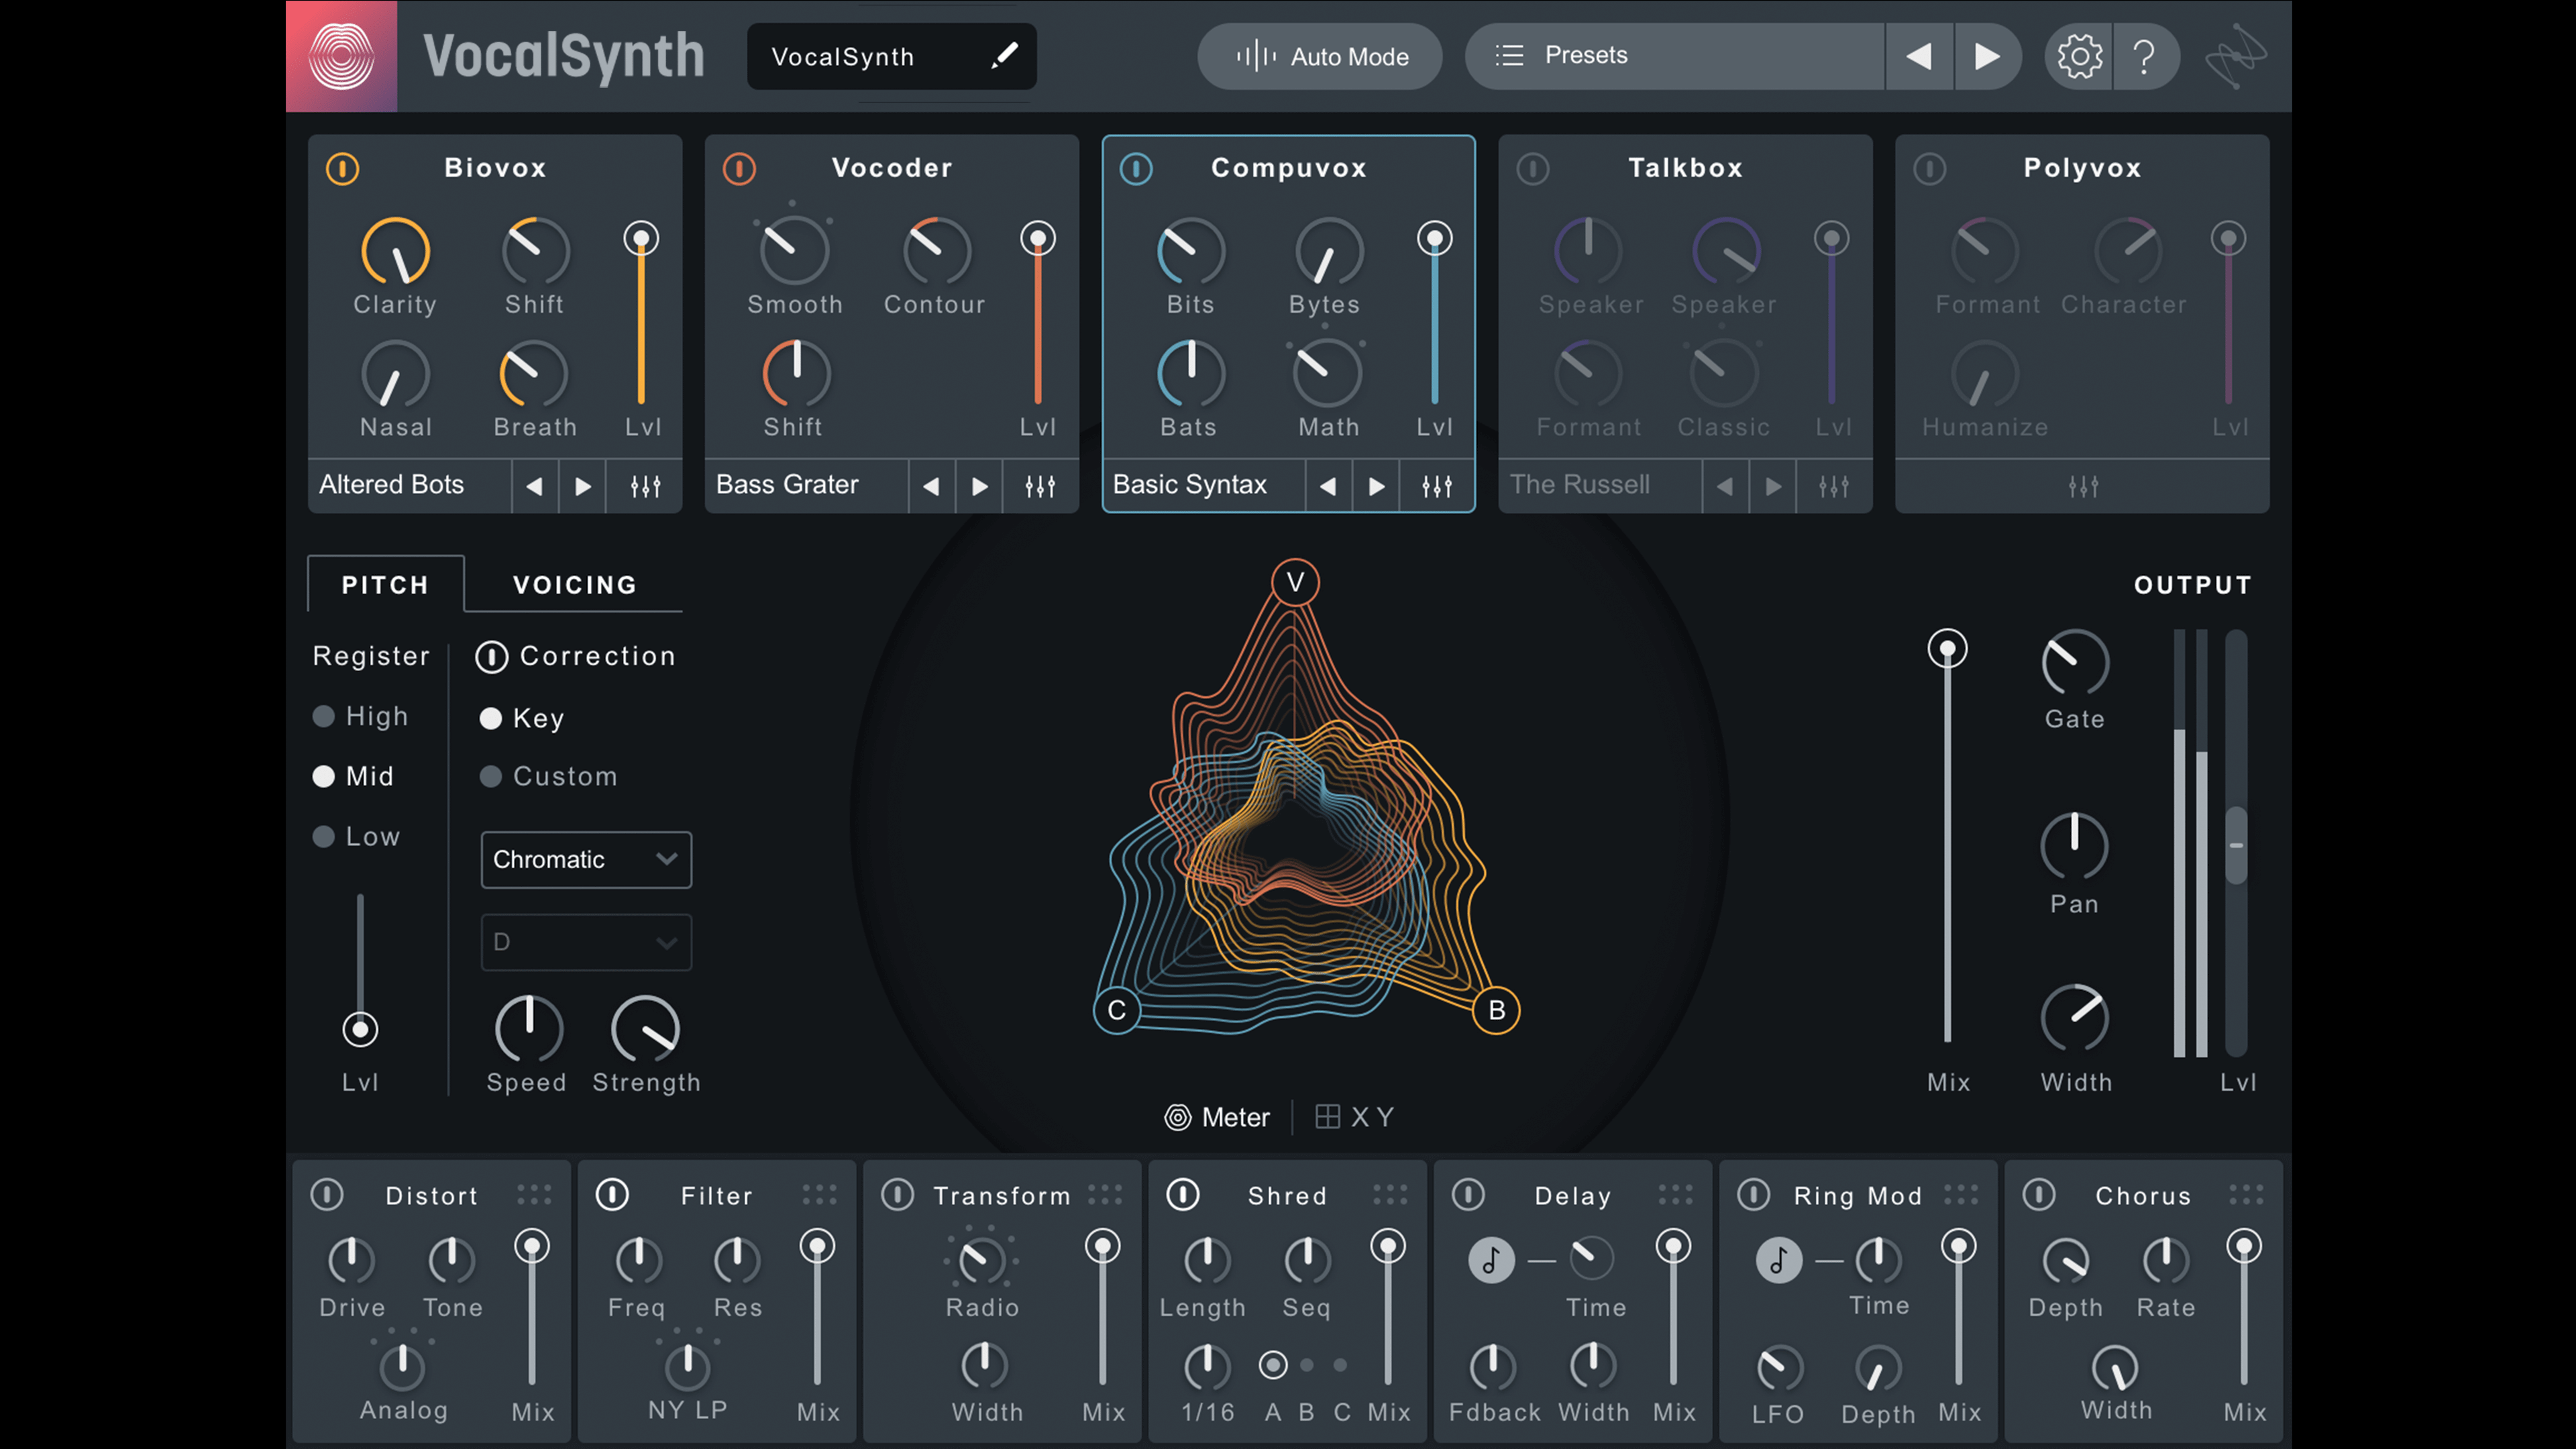Open the settings gear icon
The height and width of the screenshot is (1449, 2576).
[x=2079, y=56]
